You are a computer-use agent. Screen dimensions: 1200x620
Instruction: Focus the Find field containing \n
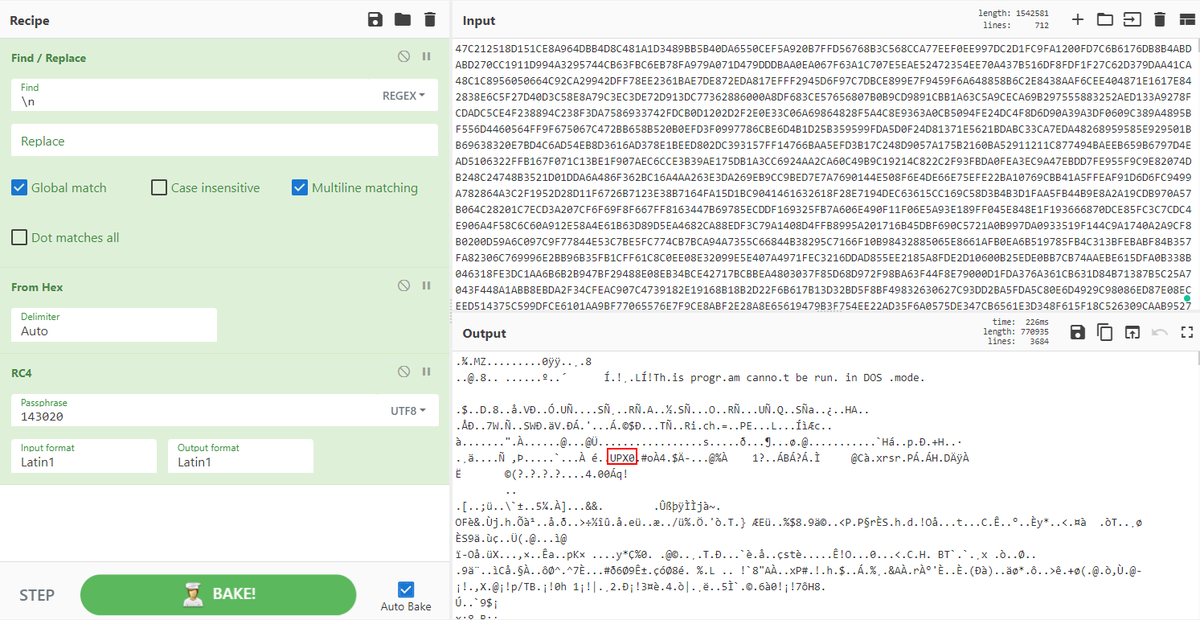(195, 94)
